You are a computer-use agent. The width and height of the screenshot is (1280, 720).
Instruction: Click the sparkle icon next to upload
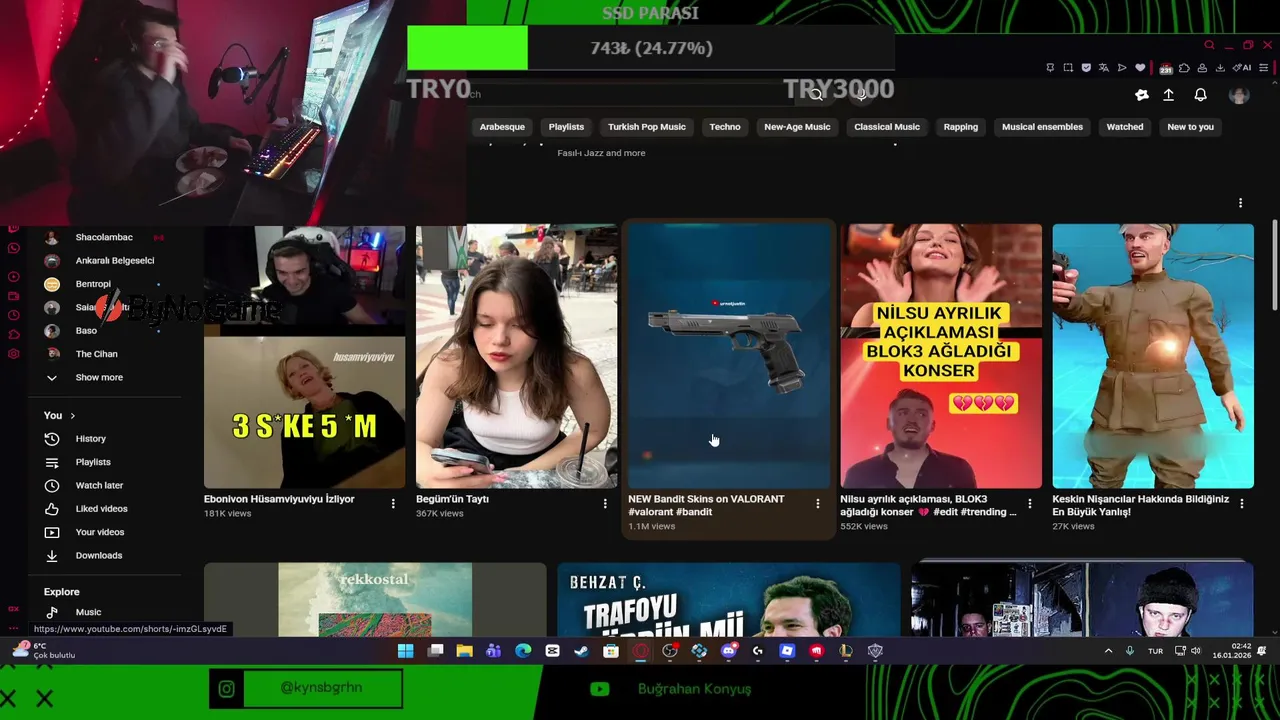point(1142,95)
